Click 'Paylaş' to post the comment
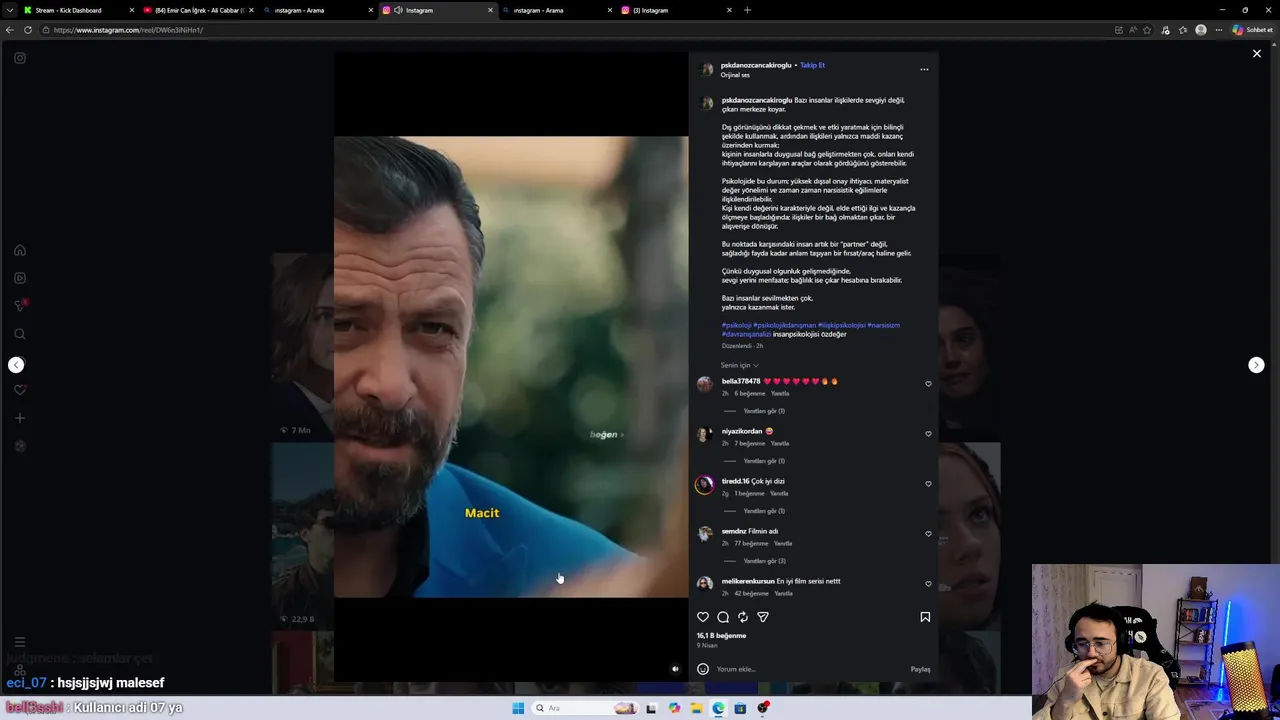1280x720 pixels. tap(920, 669)
